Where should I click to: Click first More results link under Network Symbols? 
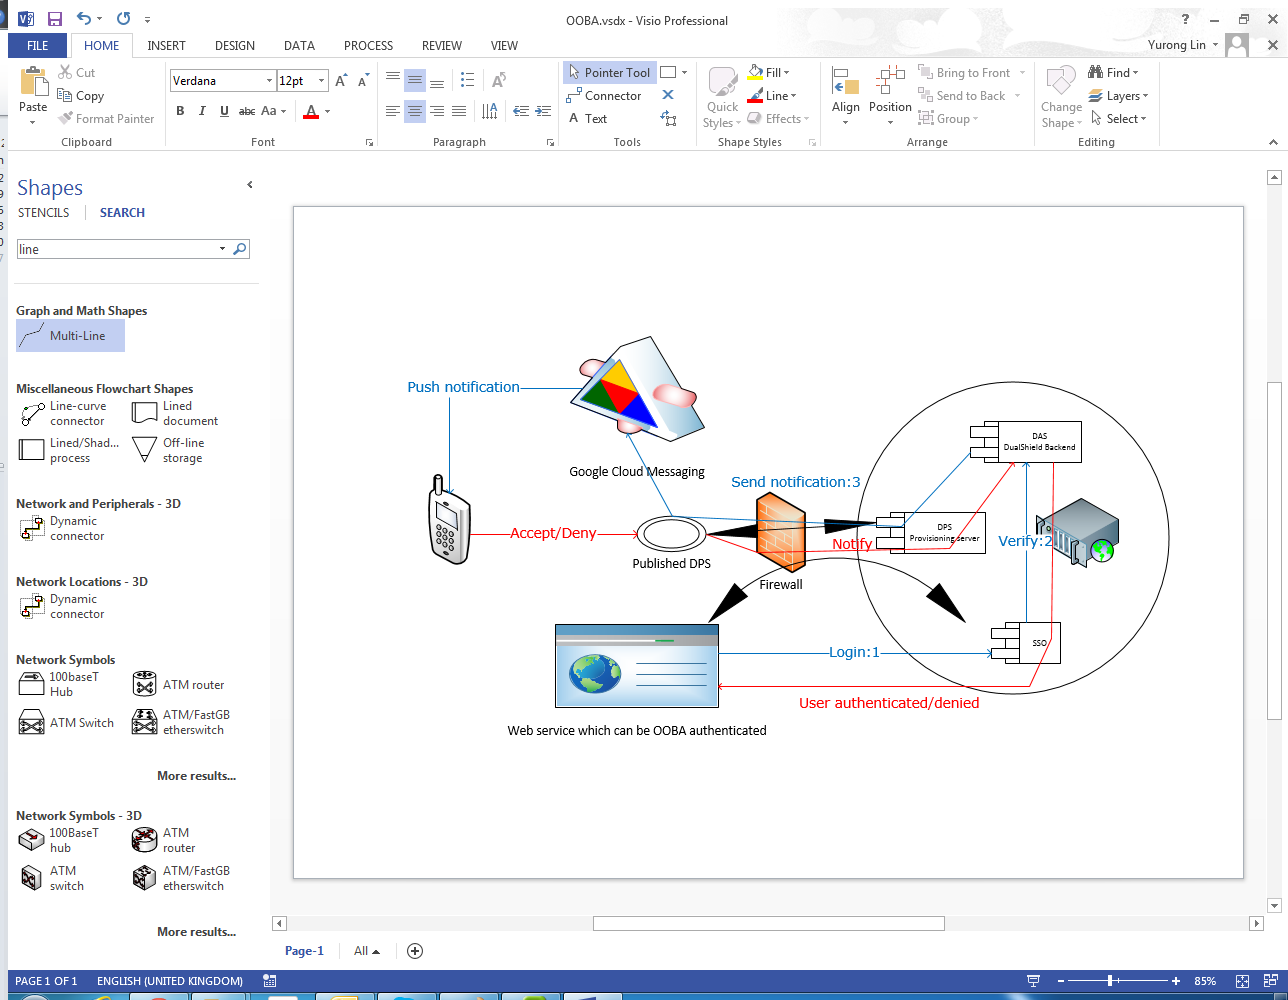click(x=196, y=776)
